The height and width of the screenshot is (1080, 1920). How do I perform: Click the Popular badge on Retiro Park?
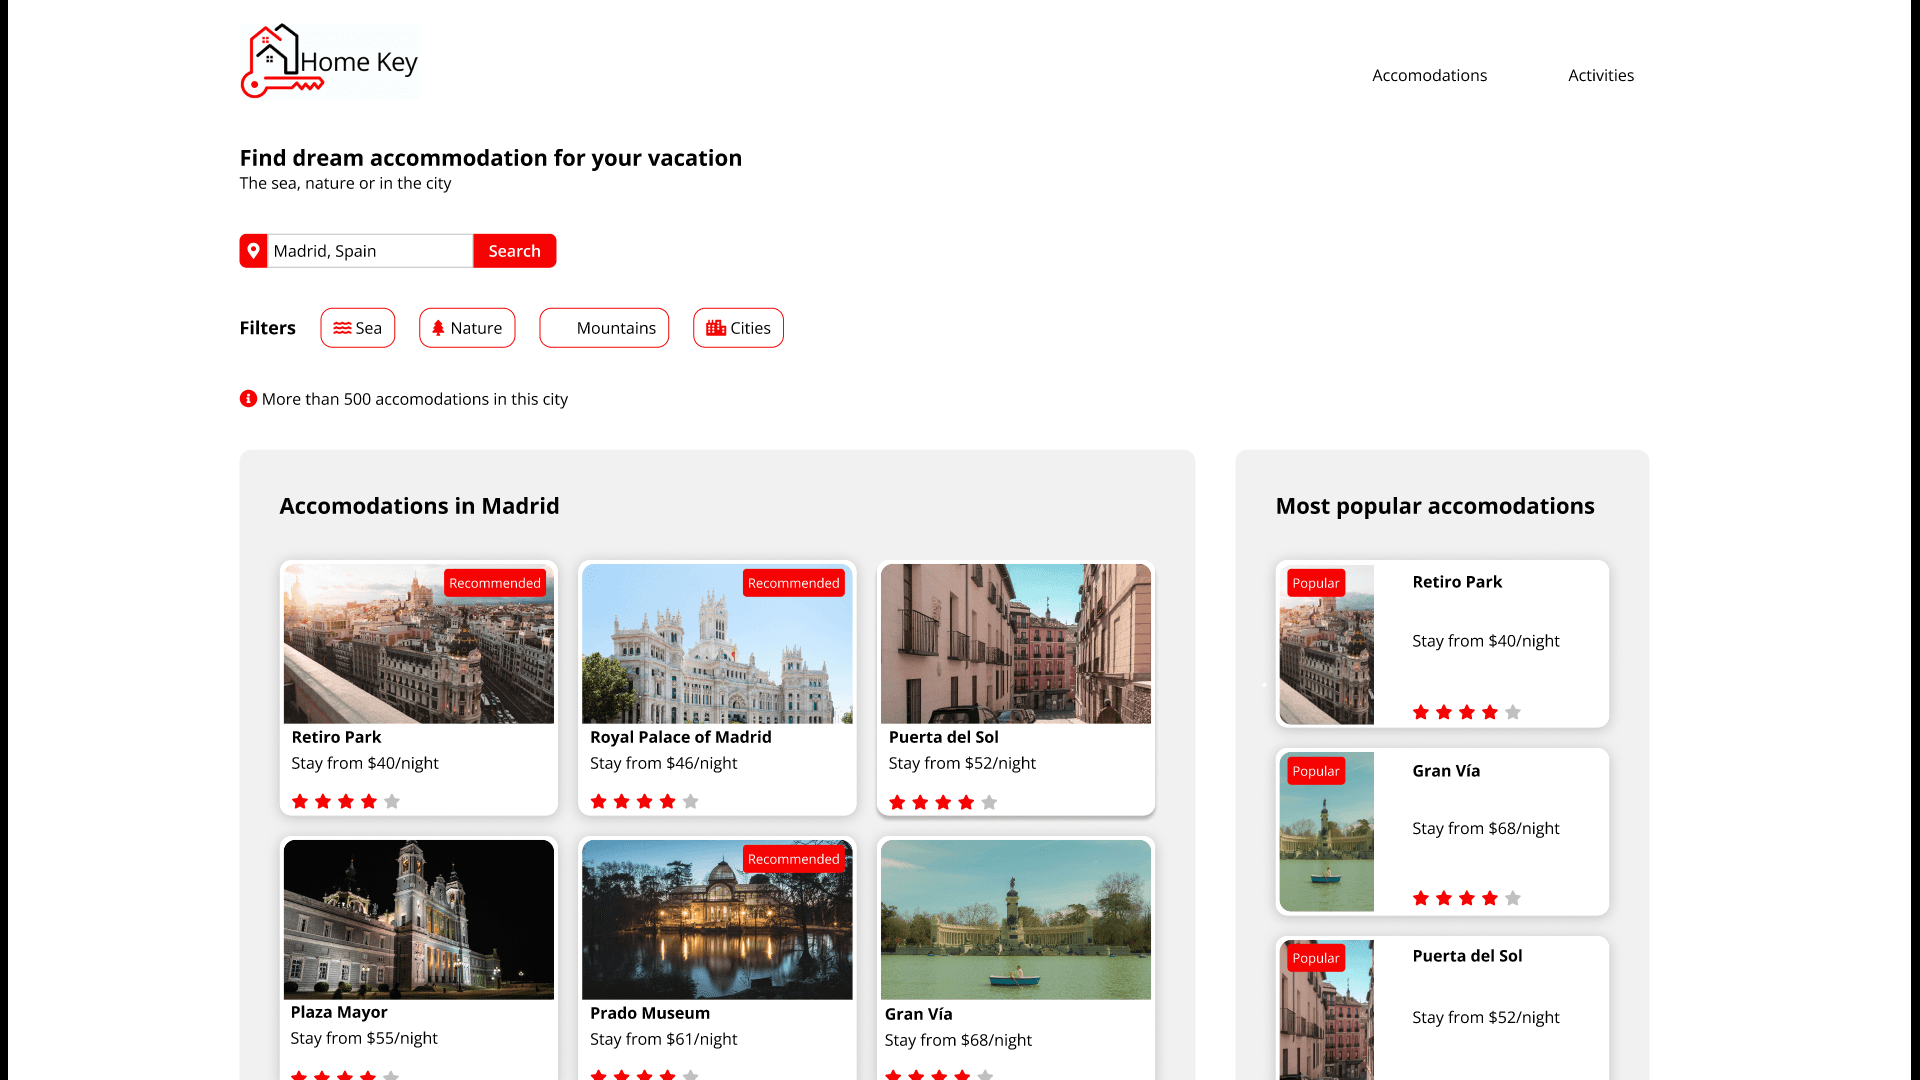click(1316, 583)
